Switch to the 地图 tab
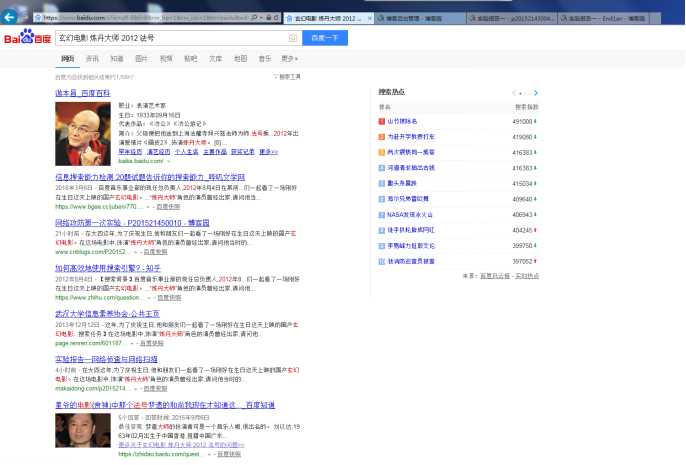 coord(240,59)
